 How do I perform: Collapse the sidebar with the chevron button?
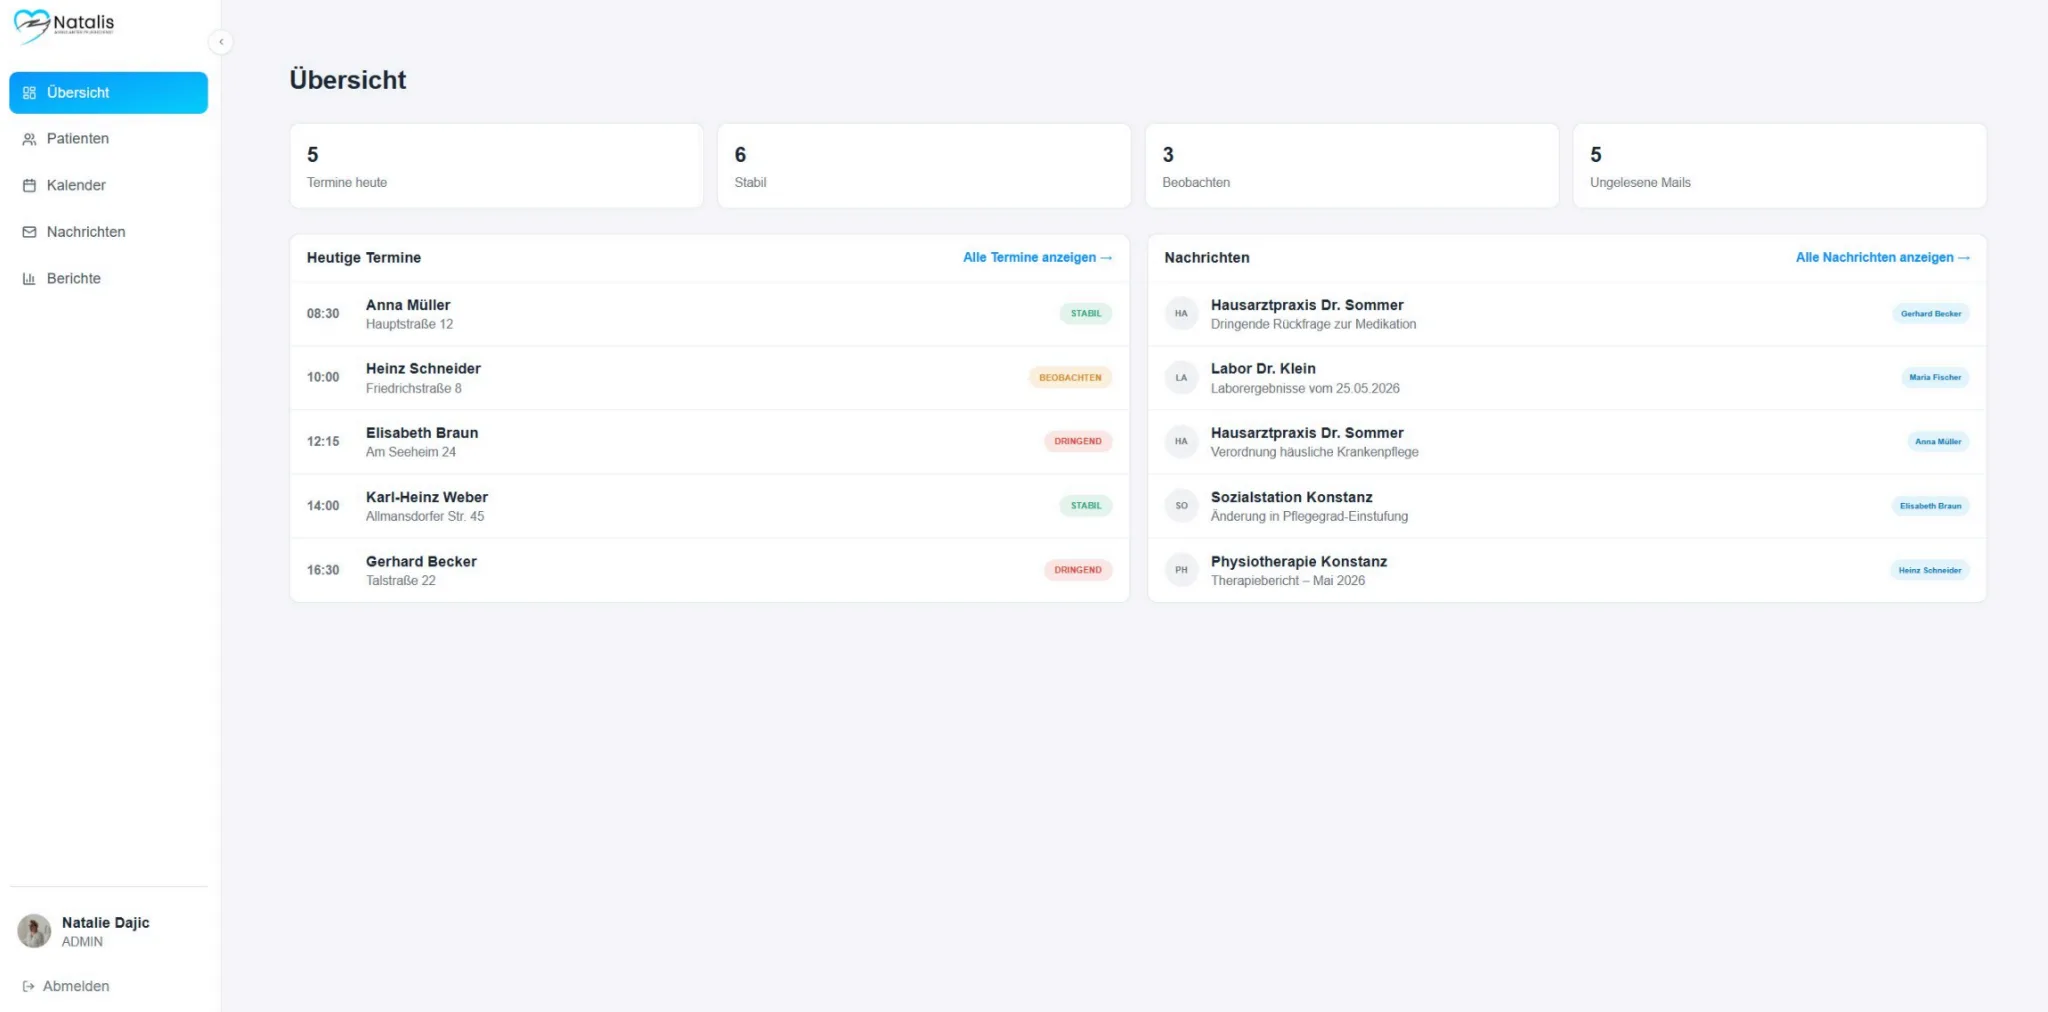[x=221, y=42]
